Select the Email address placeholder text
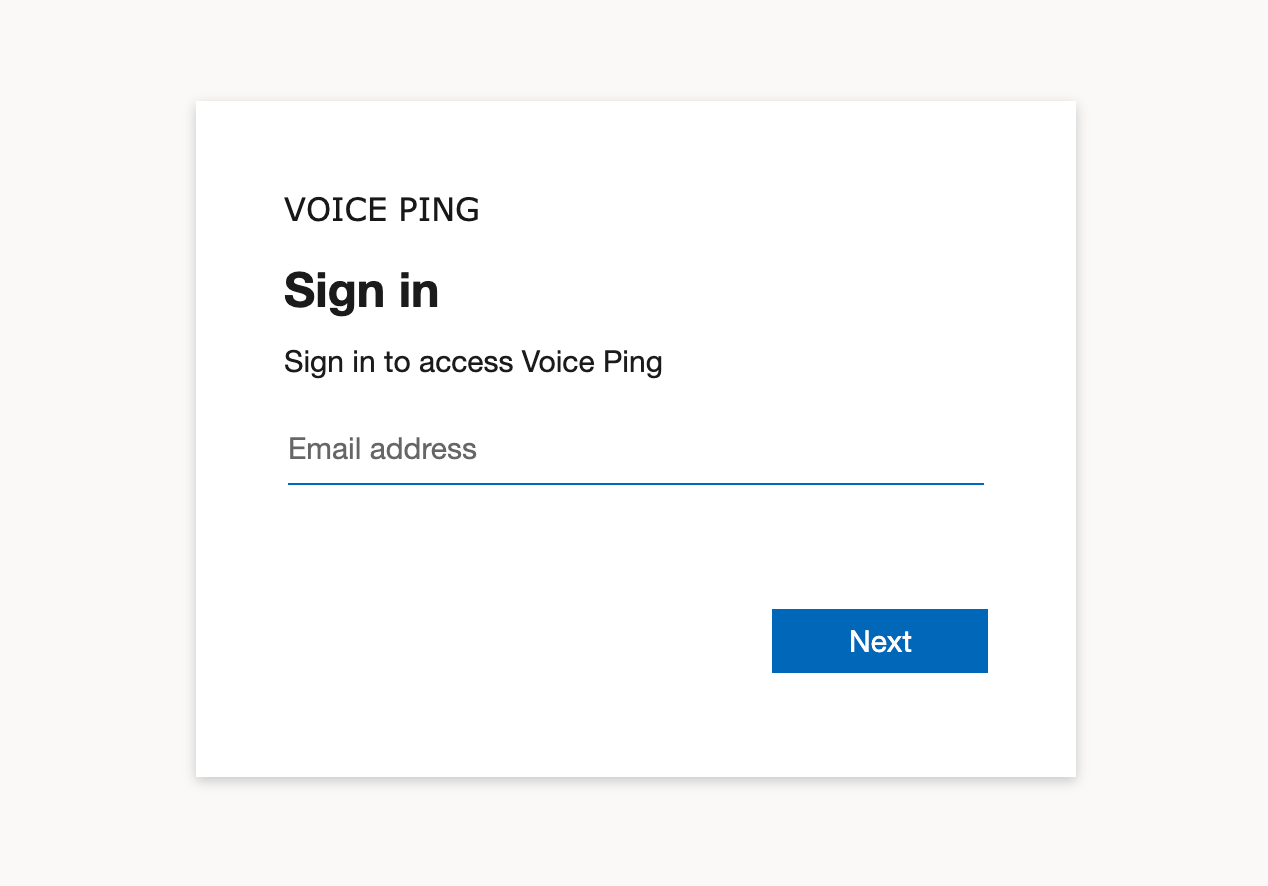The image size is (1268, 886). [x=382, y=449]
